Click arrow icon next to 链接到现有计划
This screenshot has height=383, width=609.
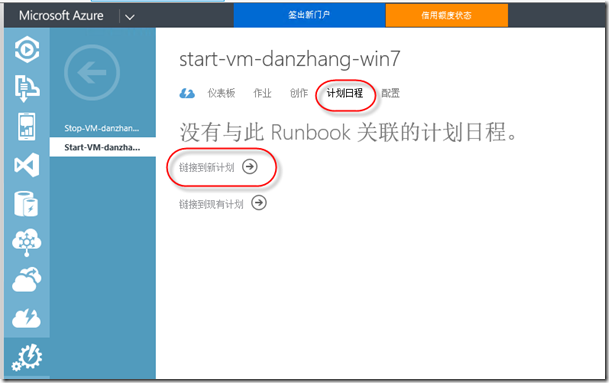tap(259, 203)
